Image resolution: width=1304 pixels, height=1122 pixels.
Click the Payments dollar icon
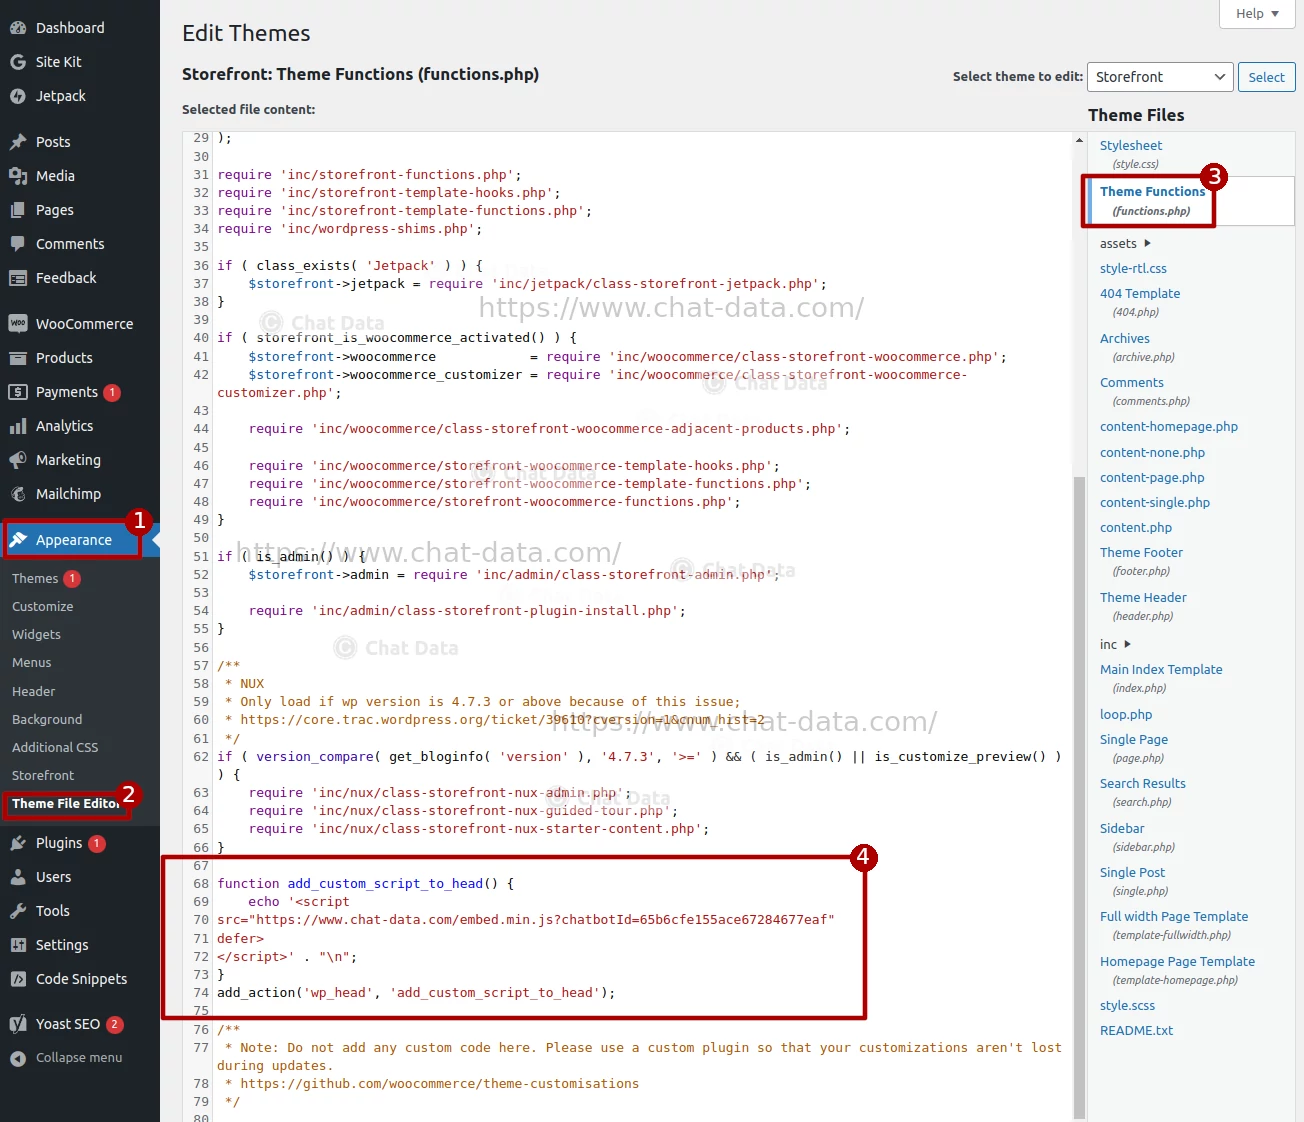click(18, 392)
